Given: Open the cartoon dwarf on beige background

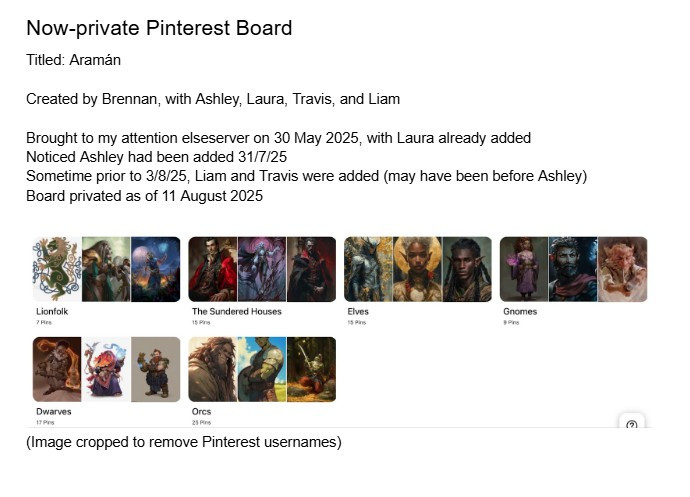Looking at the screenshot, I should [155, 369].
